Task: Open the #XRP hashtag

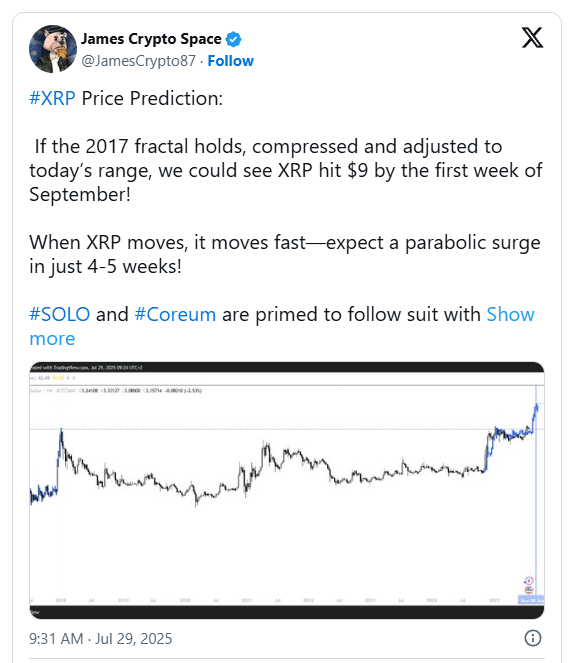Action: point(52,98)
